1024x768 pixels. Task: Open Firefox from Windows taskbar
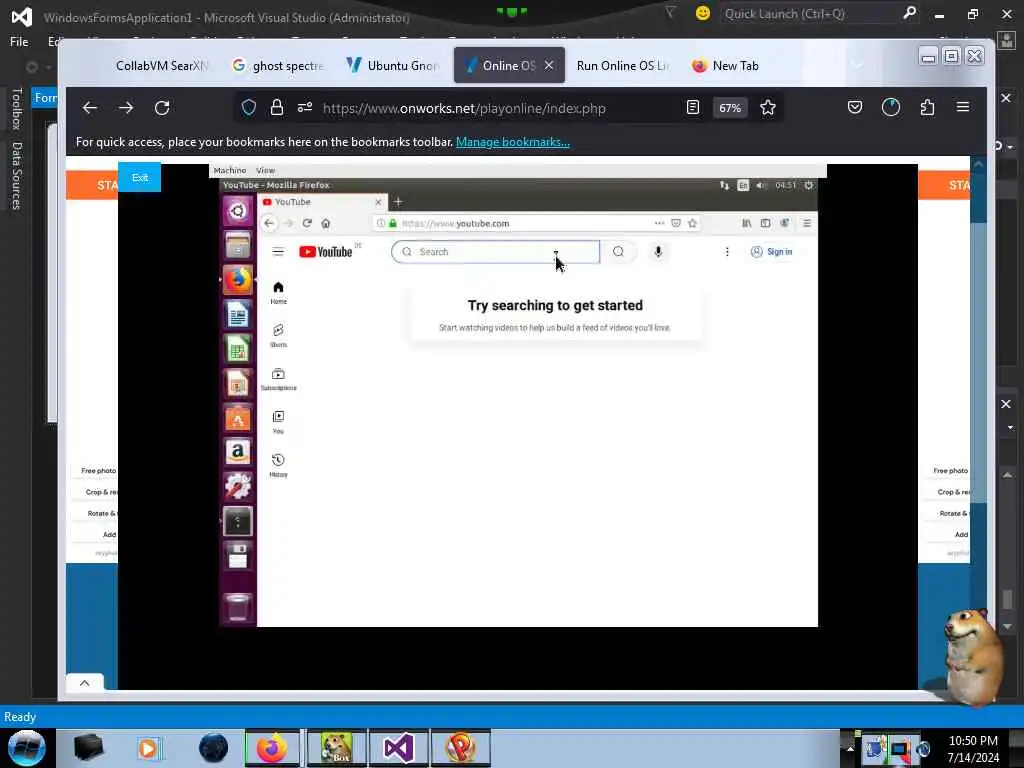point(272,748)
